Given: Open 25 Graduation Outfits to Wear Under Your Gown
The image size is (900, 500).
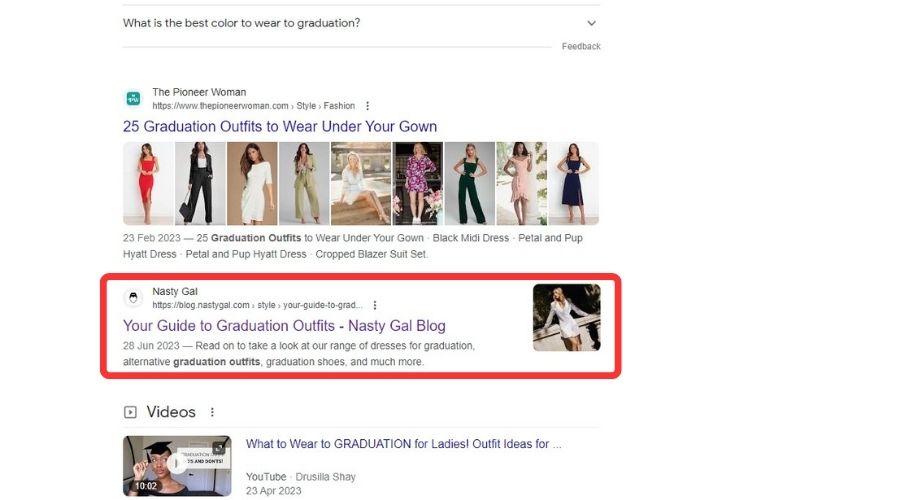Looking at the screenshot, I should tap(280, 126).
